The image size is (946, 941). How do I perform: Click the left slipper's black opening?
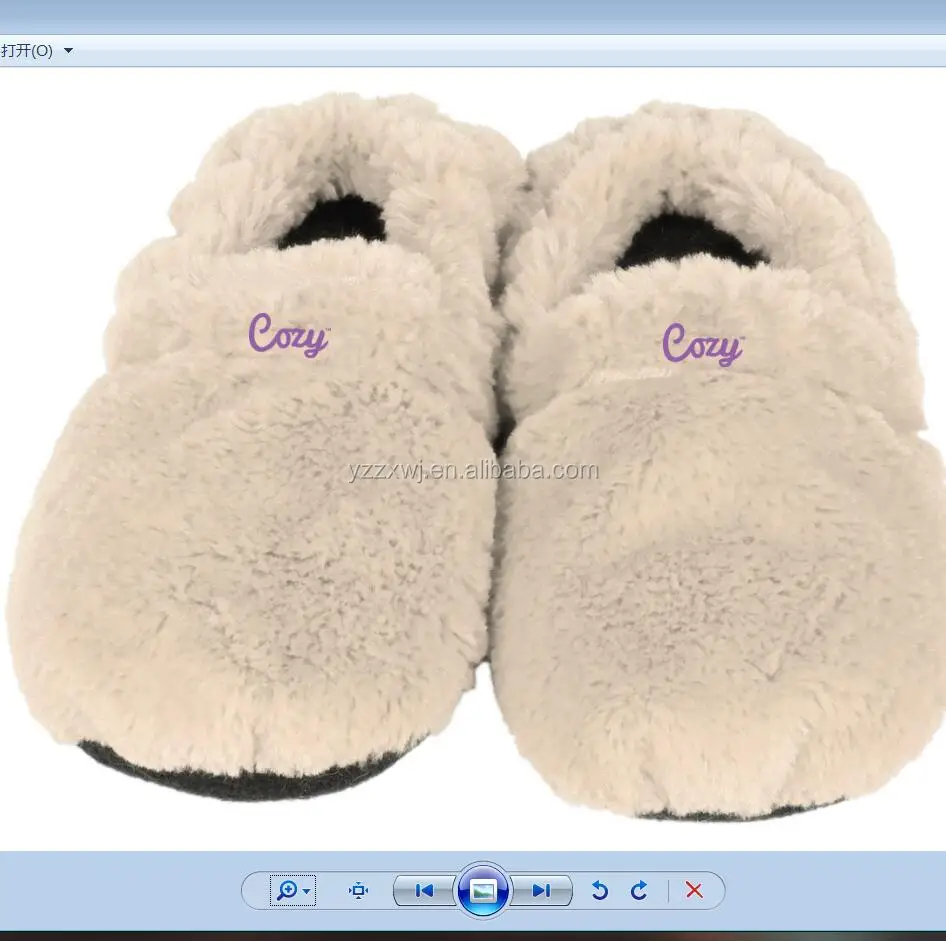[335, 224]
